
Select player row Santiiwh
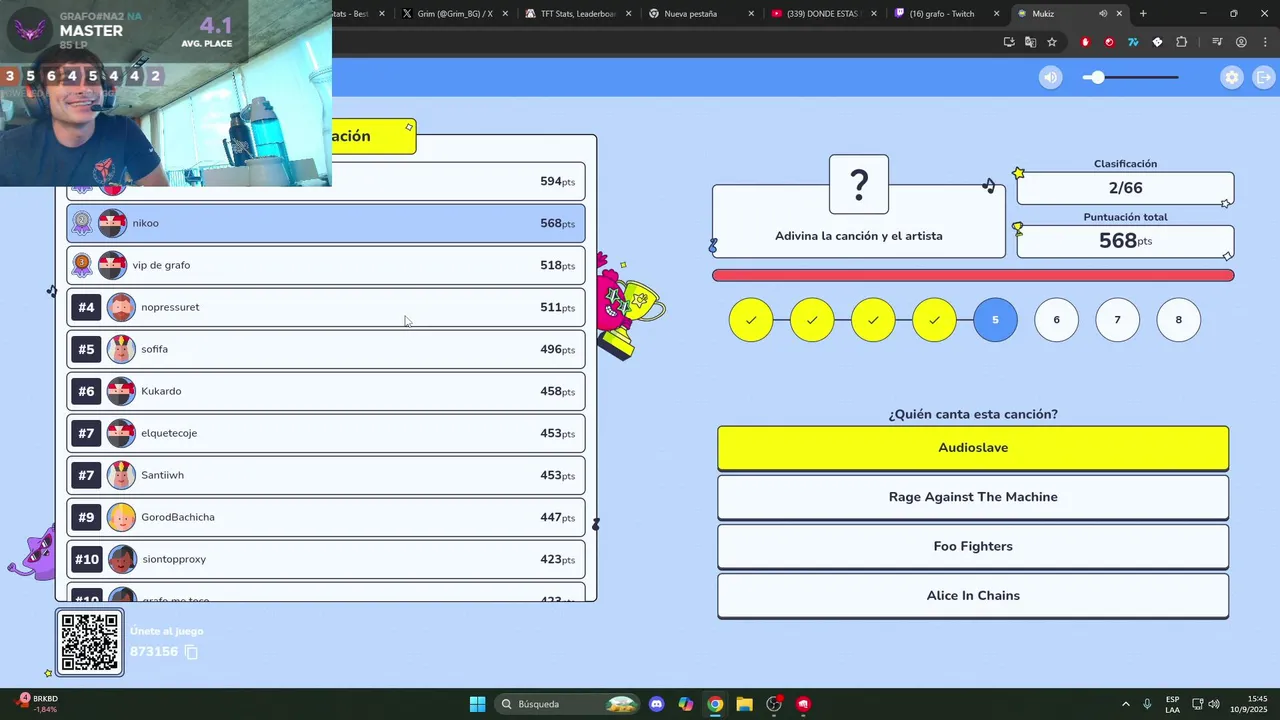point(326,475)
